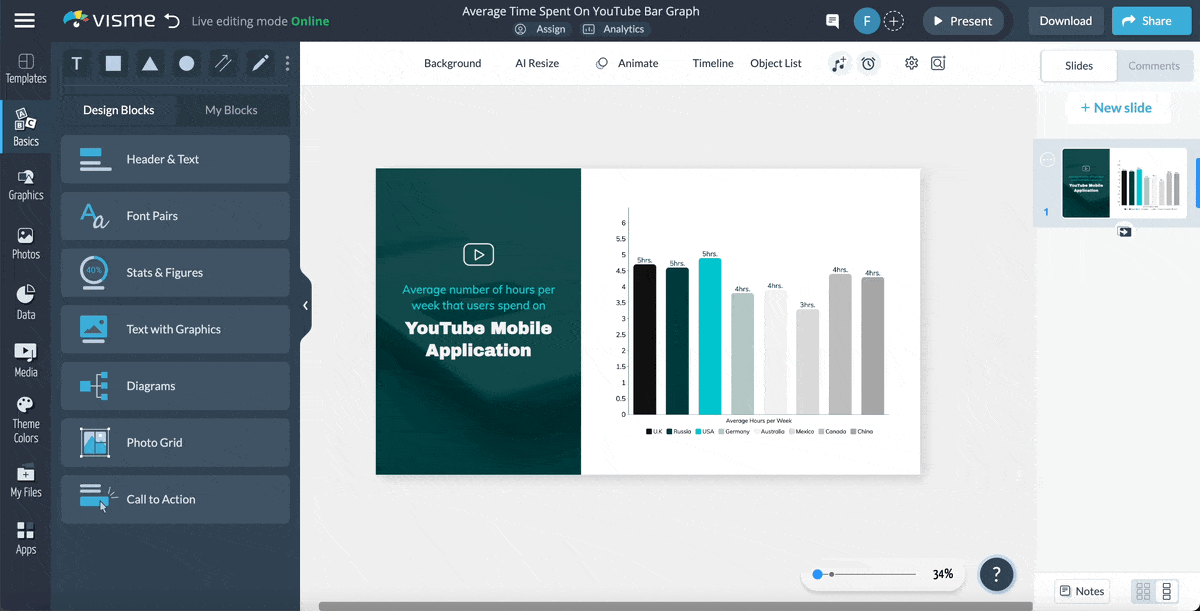The width and height of the screenshot is (1200, 611).
Task: Click the undo arrow icon
Action: 172,21
